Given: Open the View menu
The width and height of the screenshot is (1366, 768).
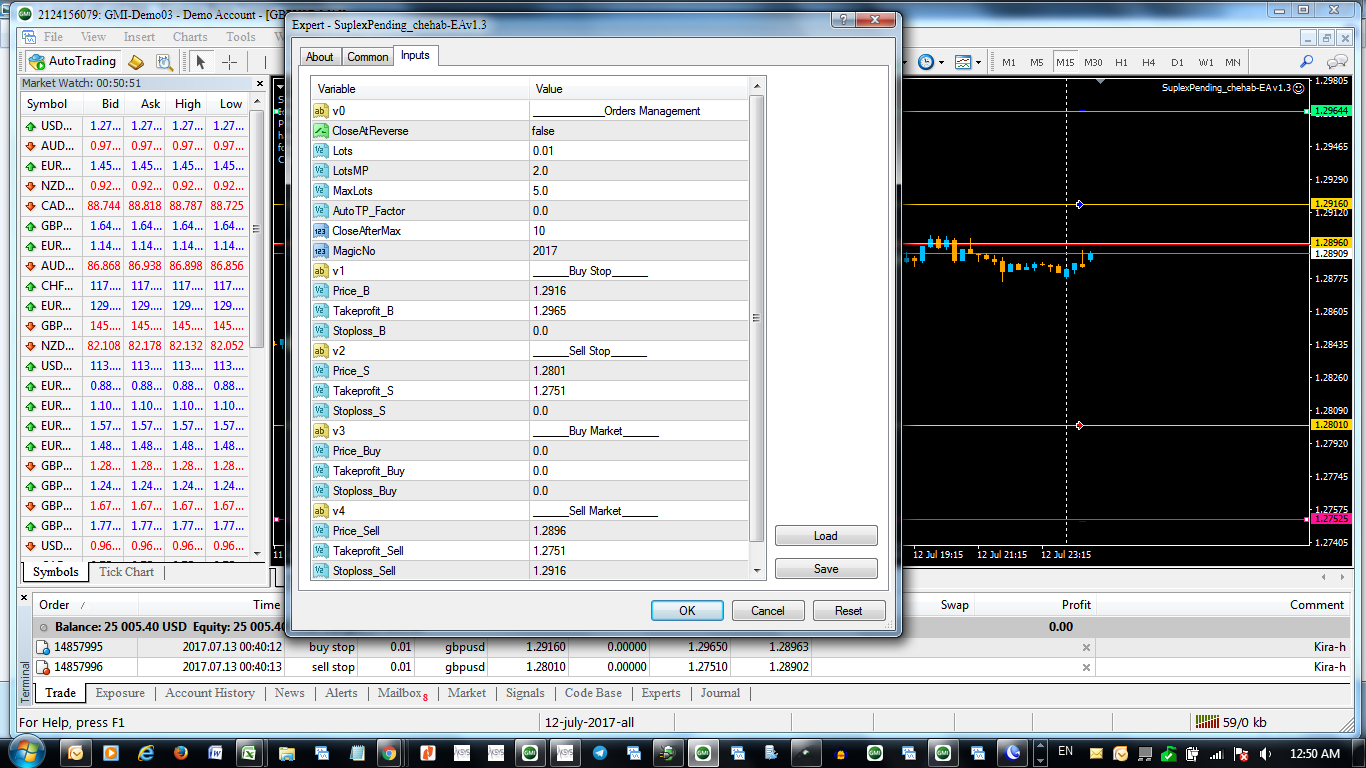Looking at the screenshot, I should pyautogui.click(x=93, y=37).
